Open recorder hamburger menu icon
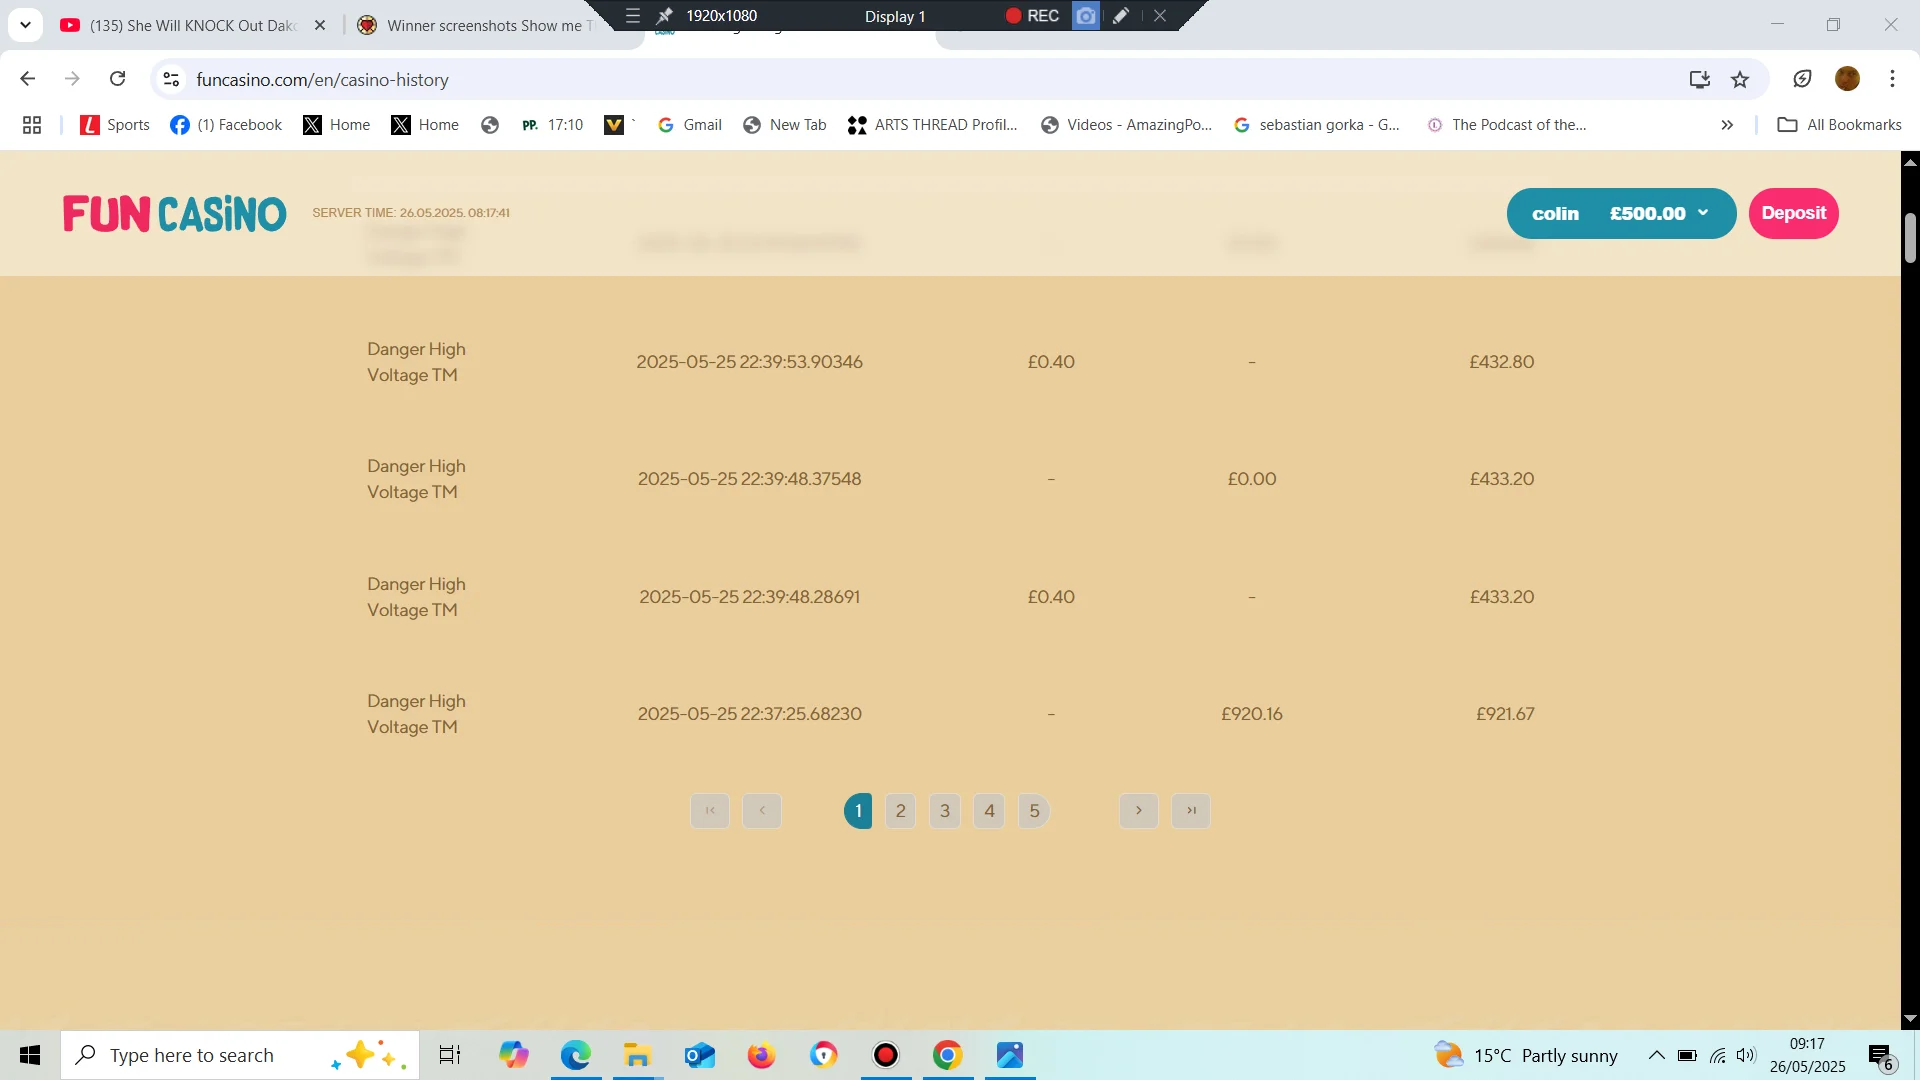1920x1080 pixels. click(632, 16)
